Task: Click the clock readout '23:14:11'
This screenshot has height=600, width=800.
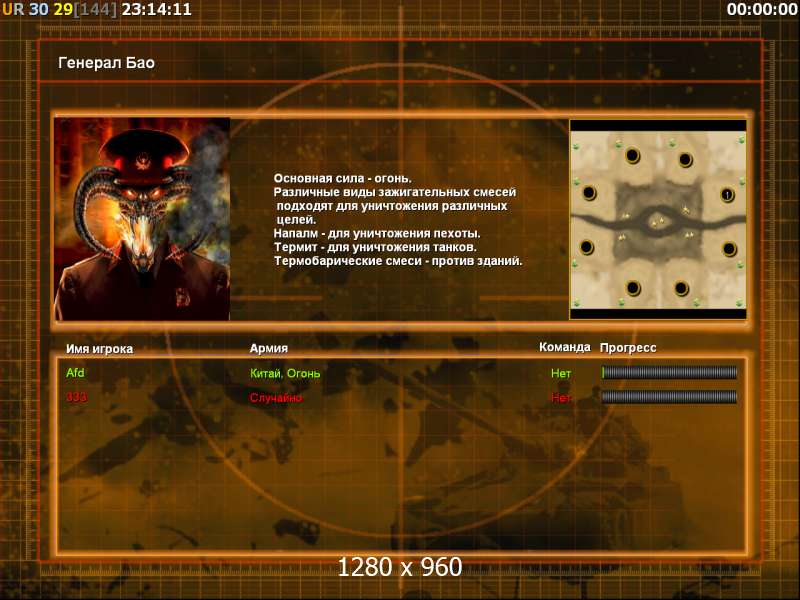Action: [x=157, y=9]
